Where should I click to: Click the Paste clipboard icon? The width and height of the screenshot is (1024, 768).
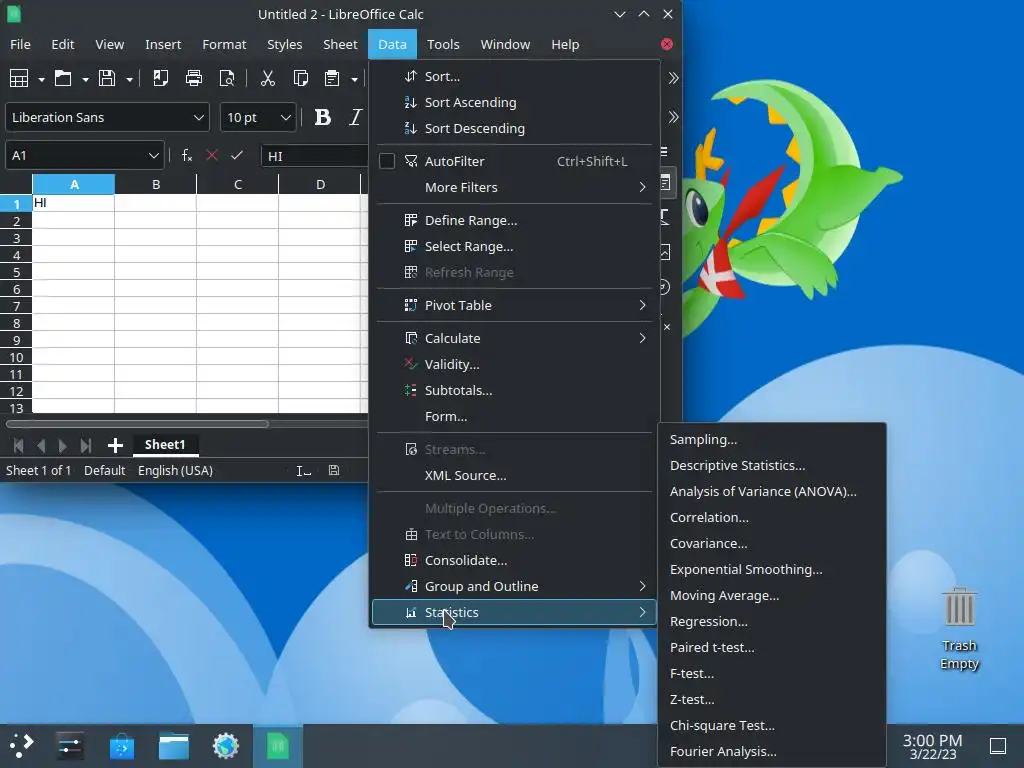point(332,78)
